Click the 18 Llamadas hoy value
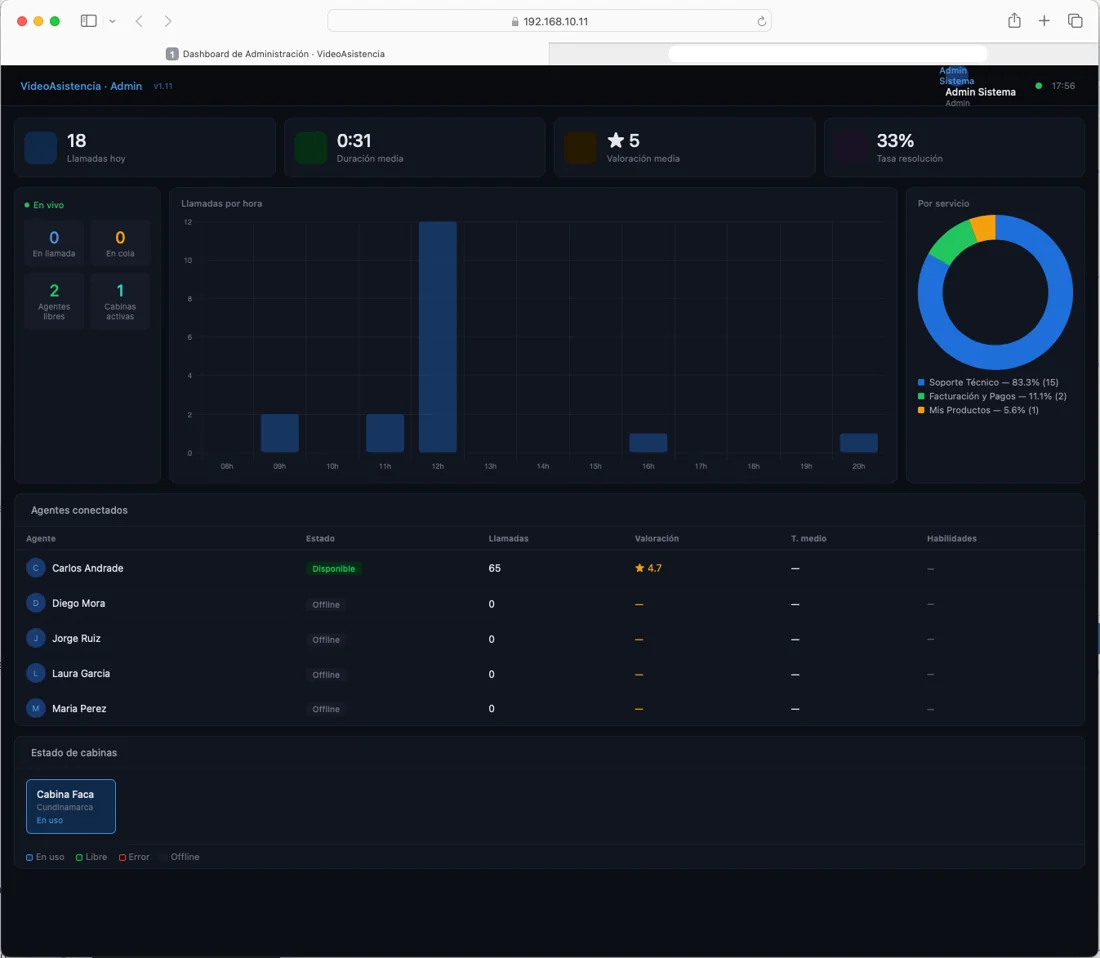 coord(76,141)
